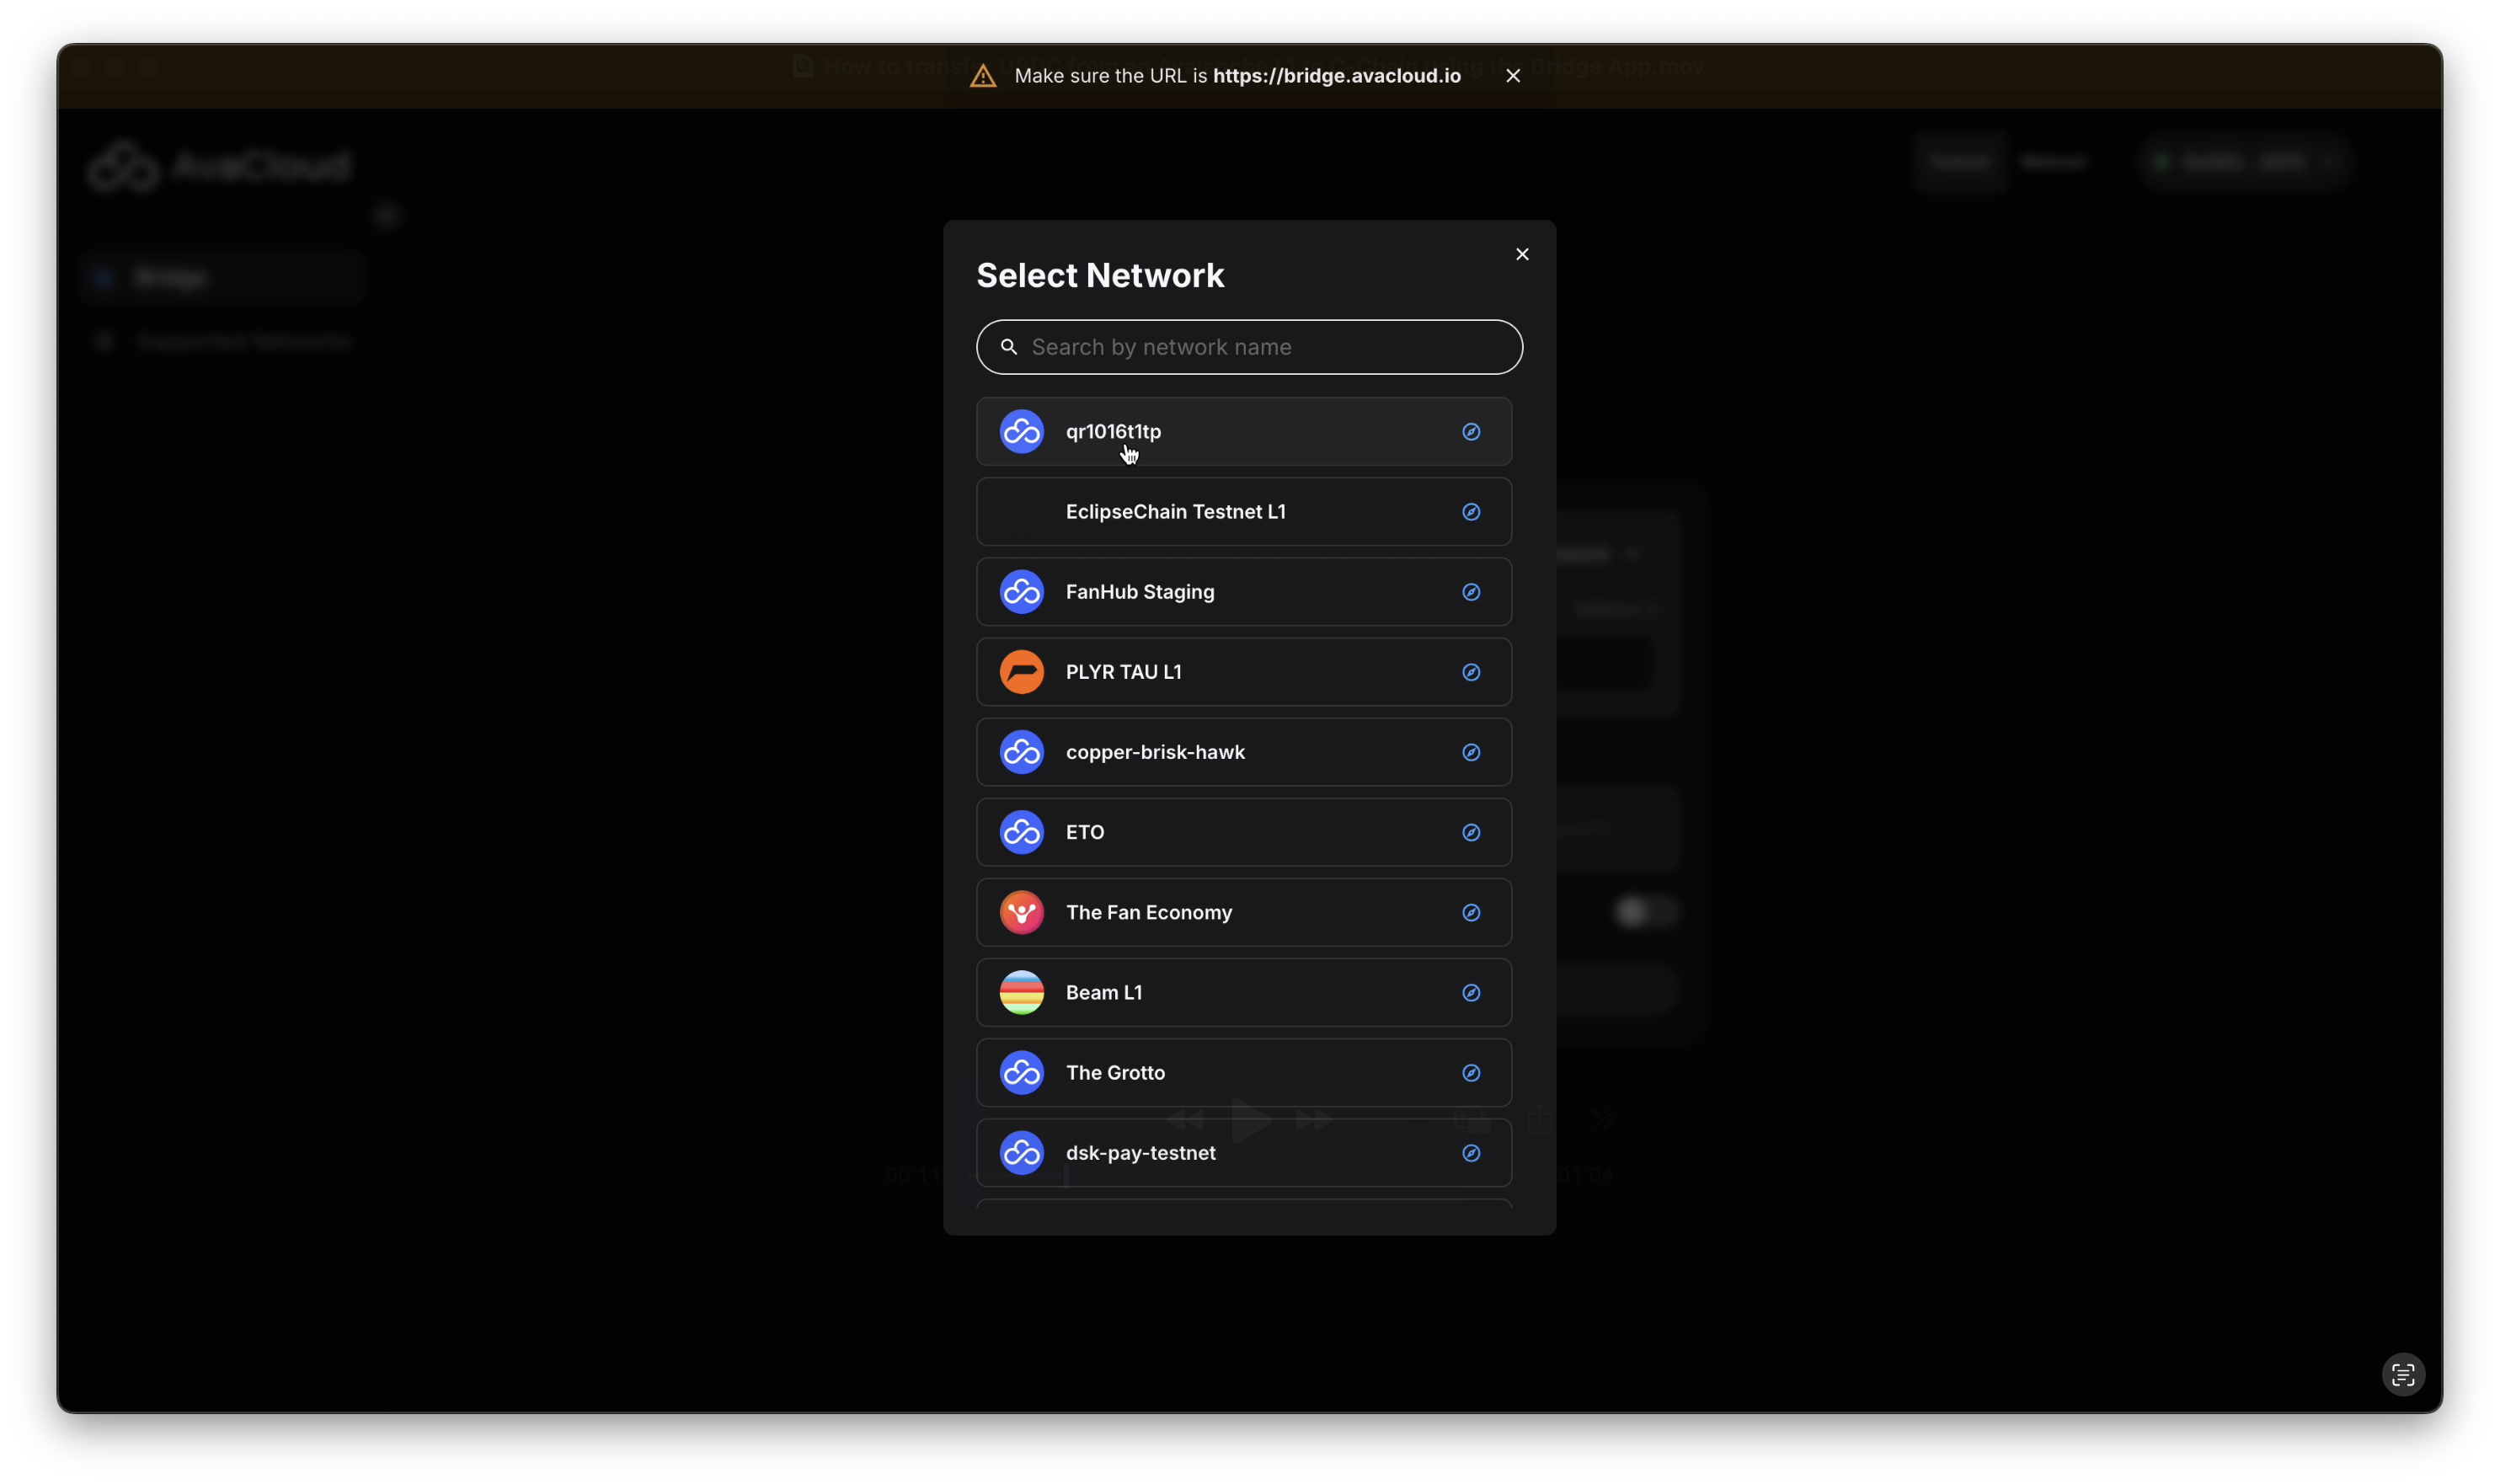2500x1484 pixels.
Task: Open explorer icon for The Fan Economy
Action: click(x=1471, y=912)
